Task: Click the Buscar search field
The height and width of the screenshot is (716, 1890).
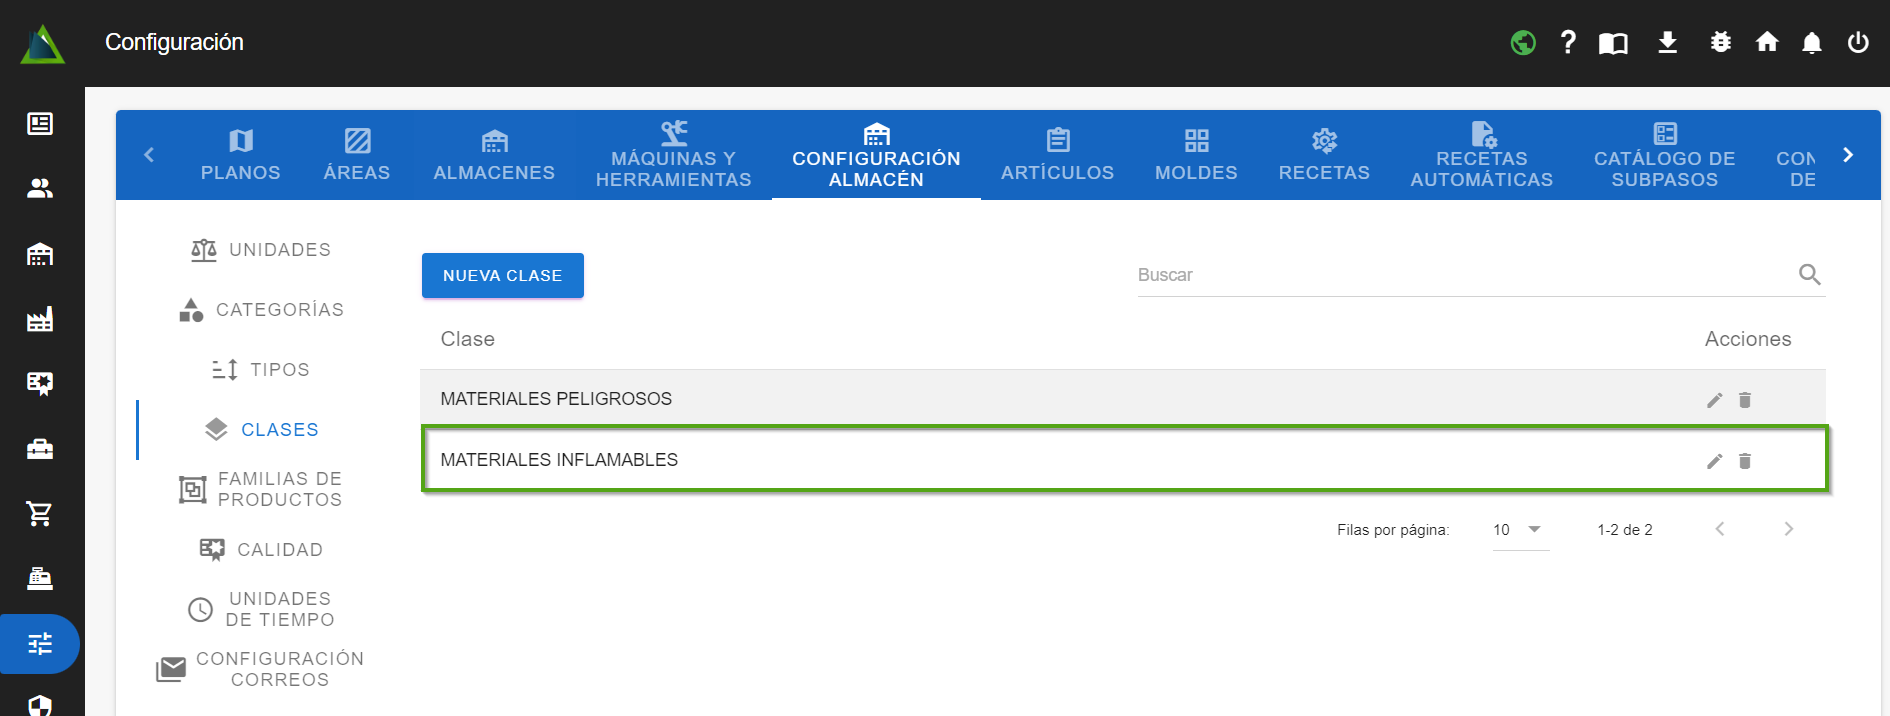Action: point(1460,275)
